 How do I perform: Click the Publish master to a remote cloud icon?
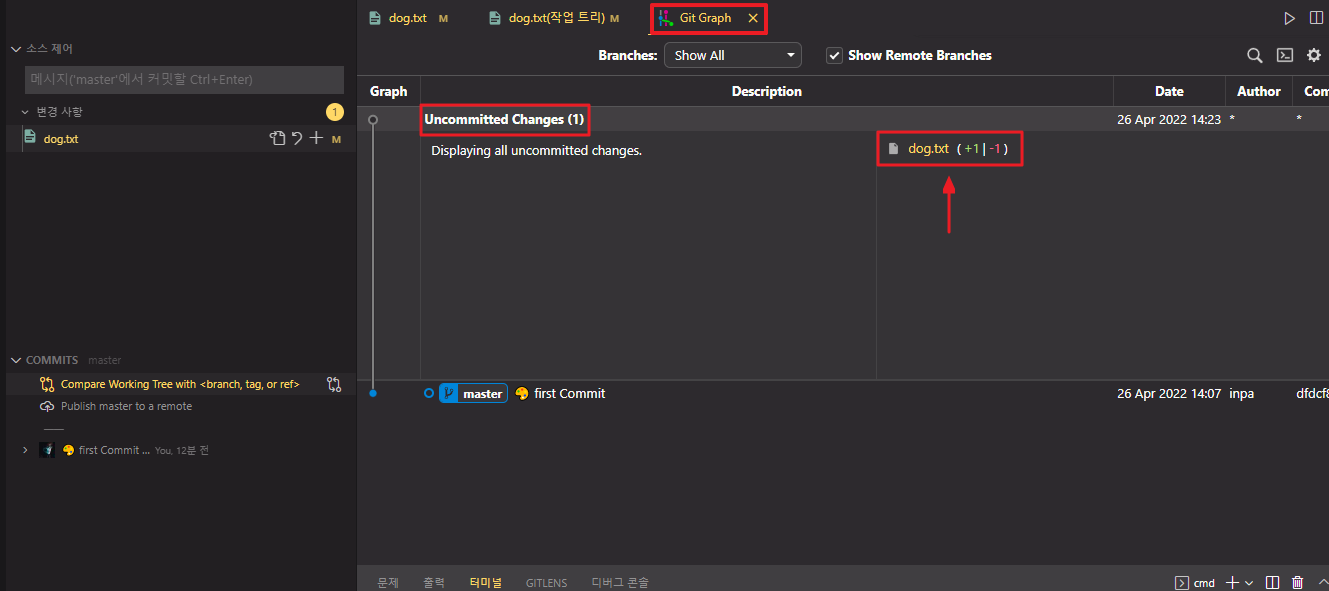tap(47, 406)
